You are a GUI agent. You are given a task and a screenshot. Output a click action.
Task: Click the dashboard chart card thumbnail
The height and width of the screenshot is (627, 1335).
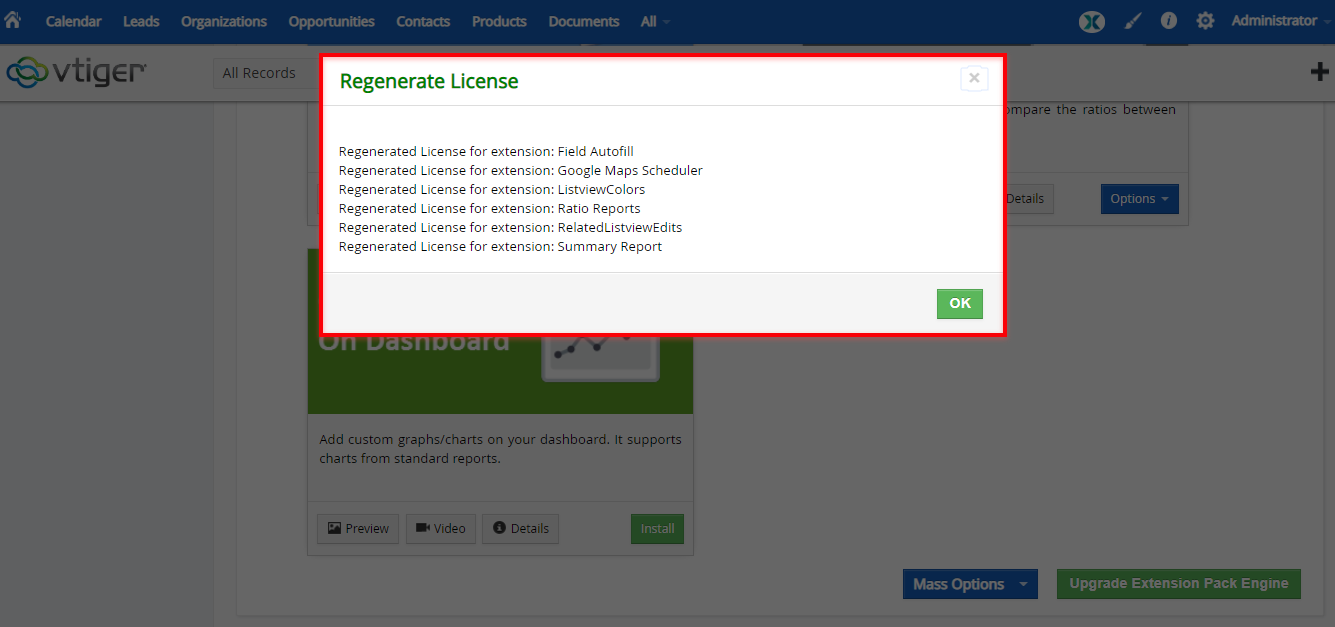pos(500,374)
